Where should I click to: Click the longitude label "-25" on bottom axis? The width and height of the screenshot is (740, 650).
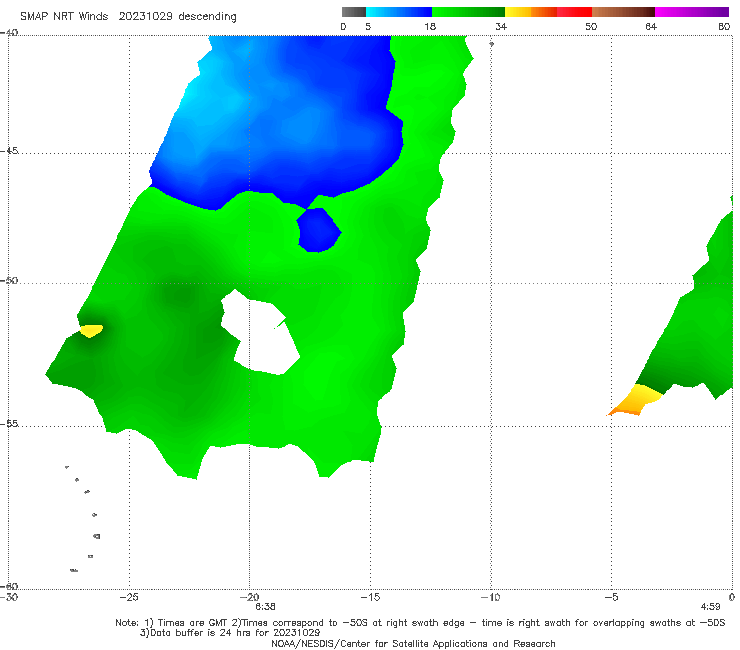coord(129,597)
